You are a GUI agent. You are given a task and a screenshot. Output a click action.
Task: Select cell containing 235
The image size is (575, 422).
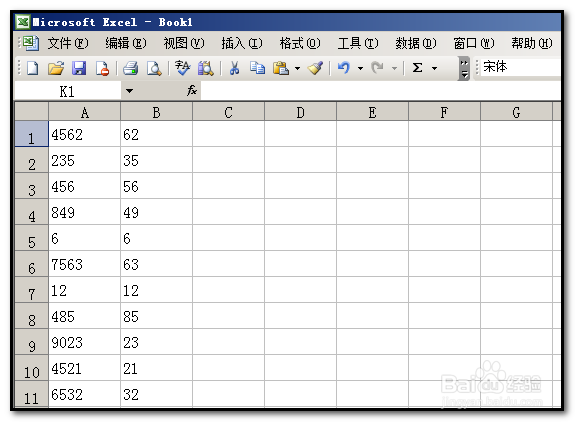coord(84,160)
